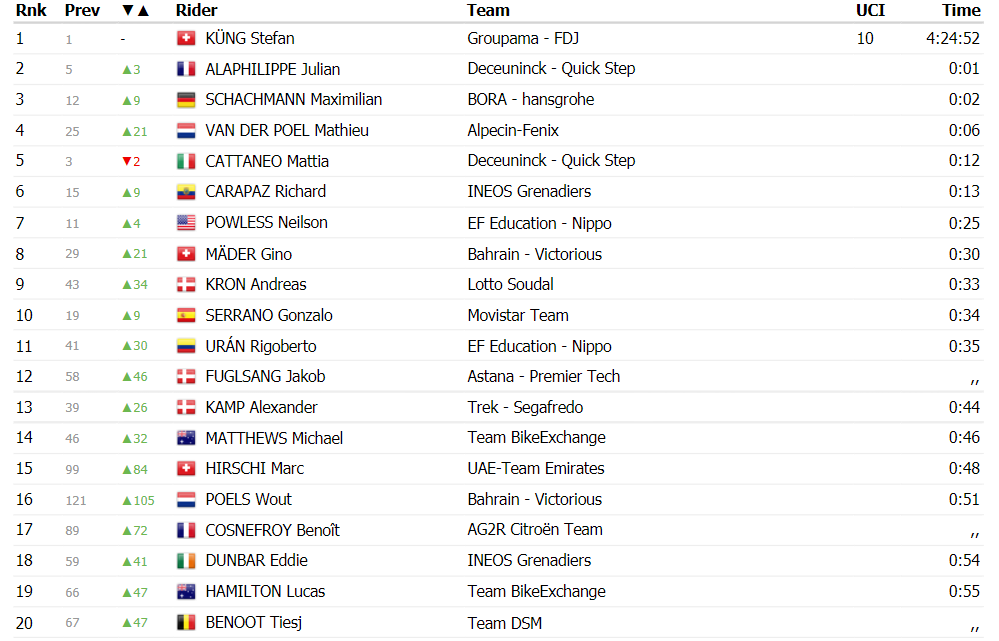Screen dimensions: 999x641
Task: Click the US flag beside POWLESS Neilson
Action: [186, 223]
